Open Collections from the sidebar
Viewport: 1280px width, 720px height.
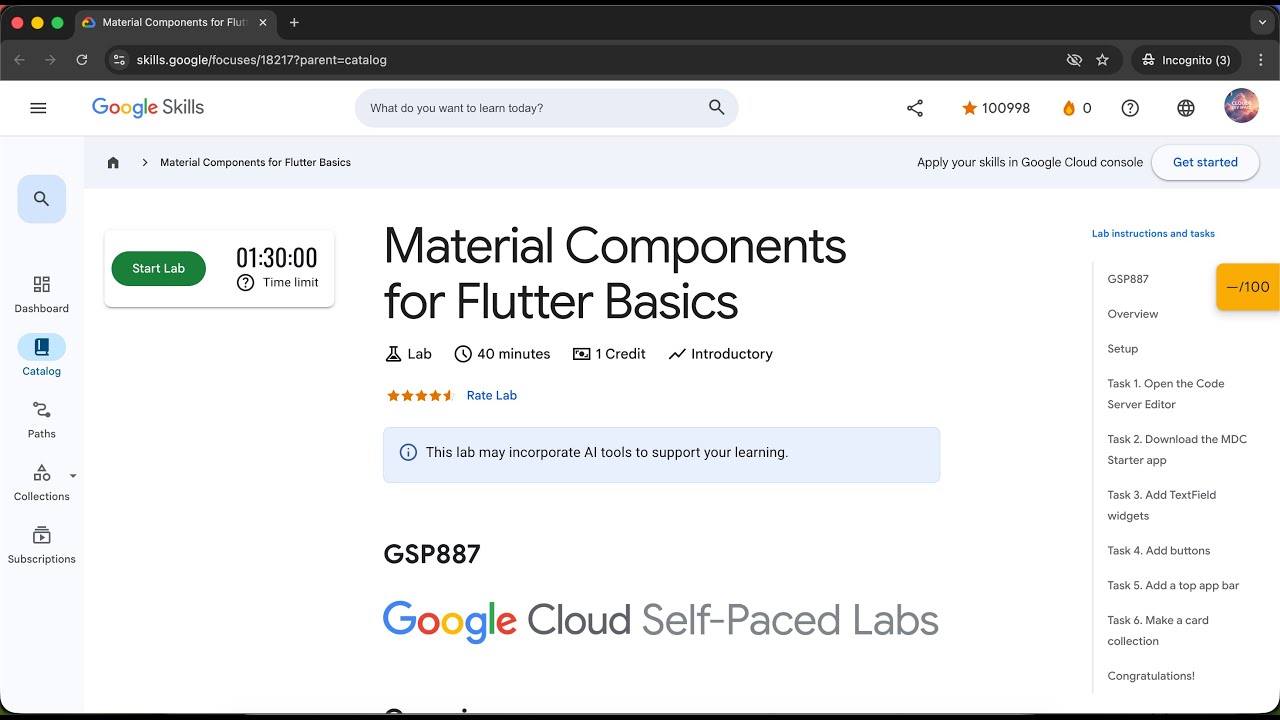(42, 483)
